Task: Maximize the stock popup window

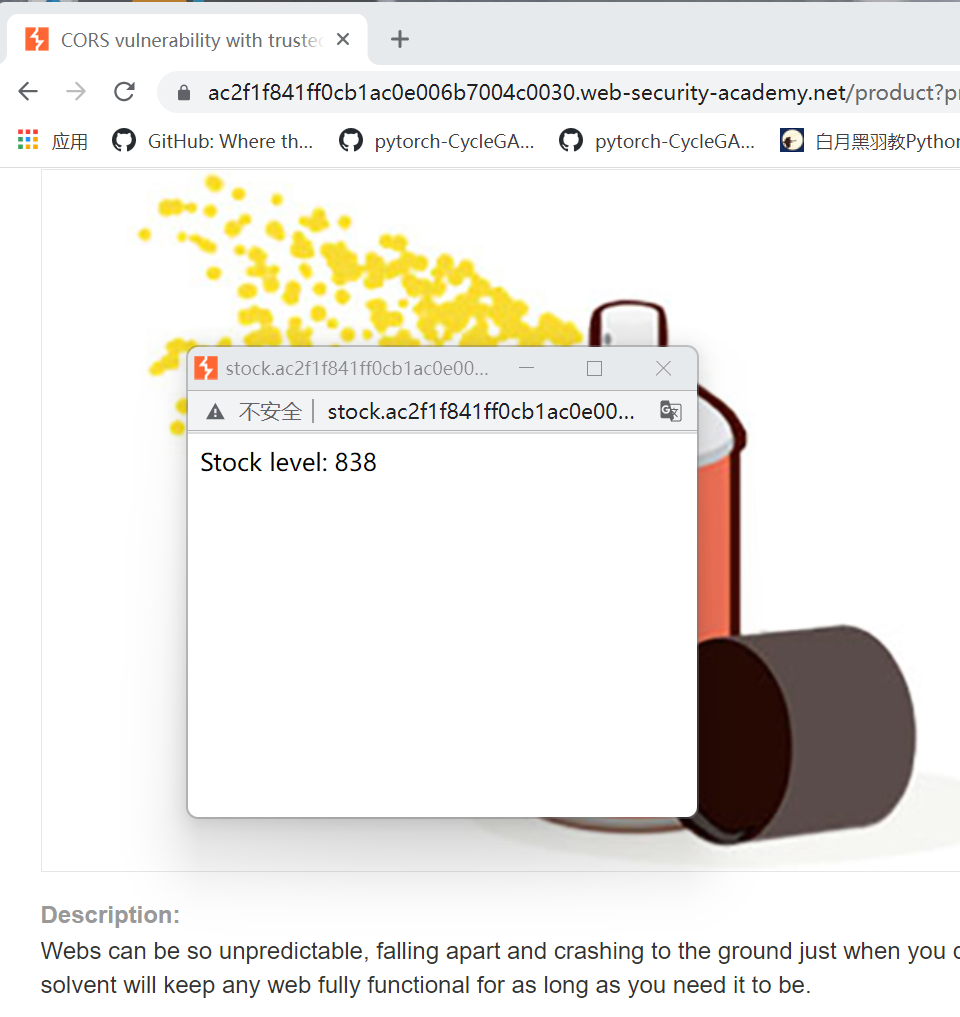Action: pyautogui.click(x=594, y=368)
